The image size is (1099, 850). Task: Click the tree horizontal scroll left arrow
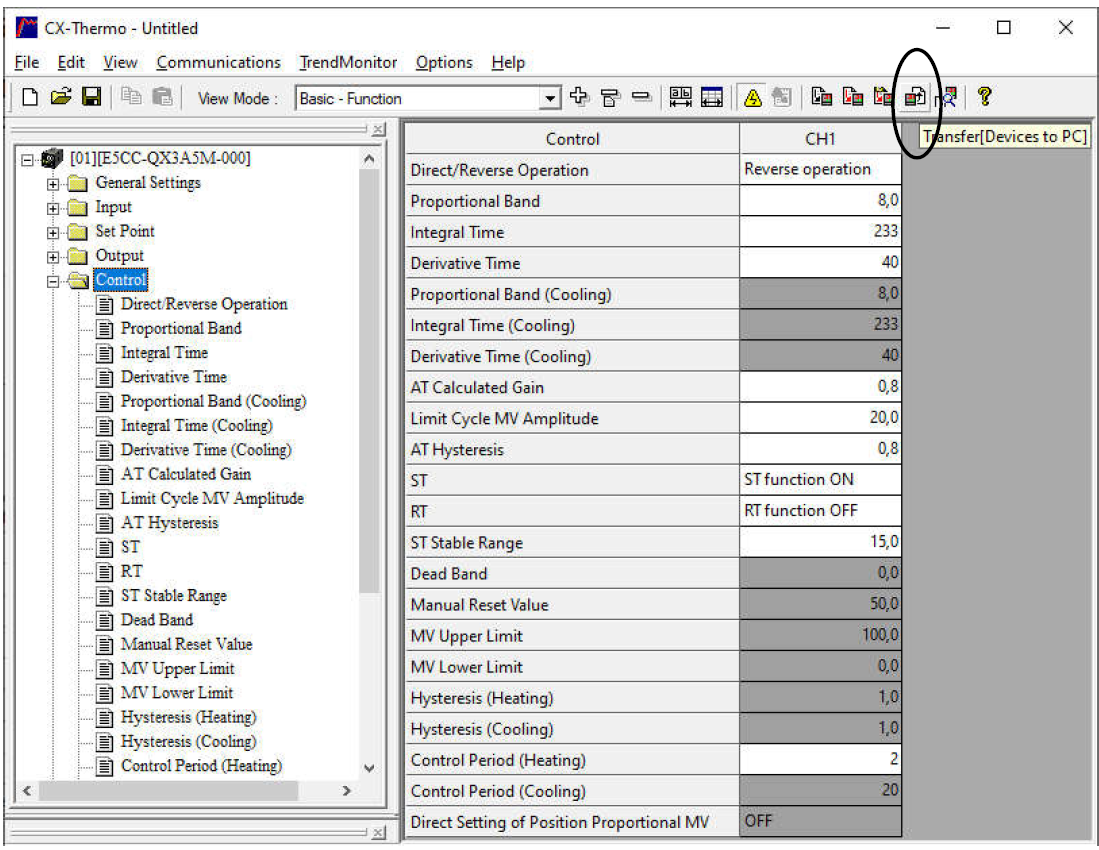27,790
